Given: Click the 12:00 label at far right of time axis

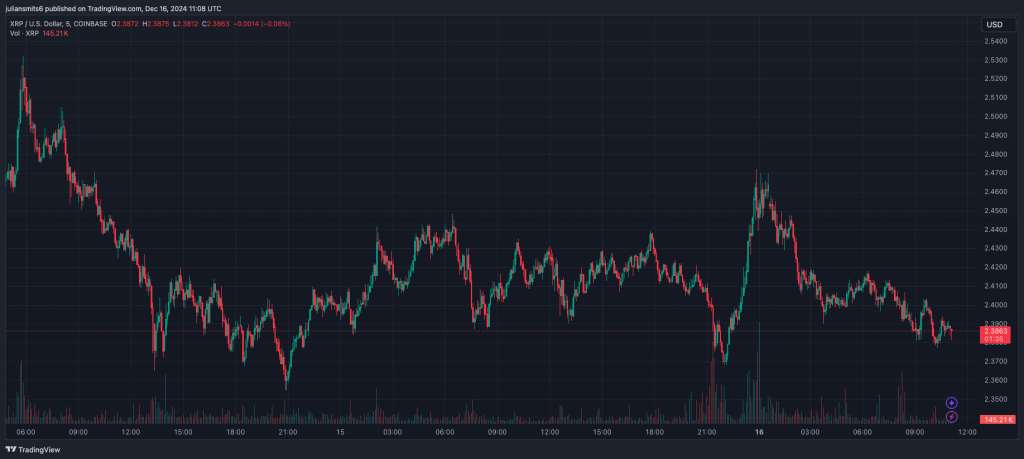Looking at the screenshot, I should coord(966,433).
